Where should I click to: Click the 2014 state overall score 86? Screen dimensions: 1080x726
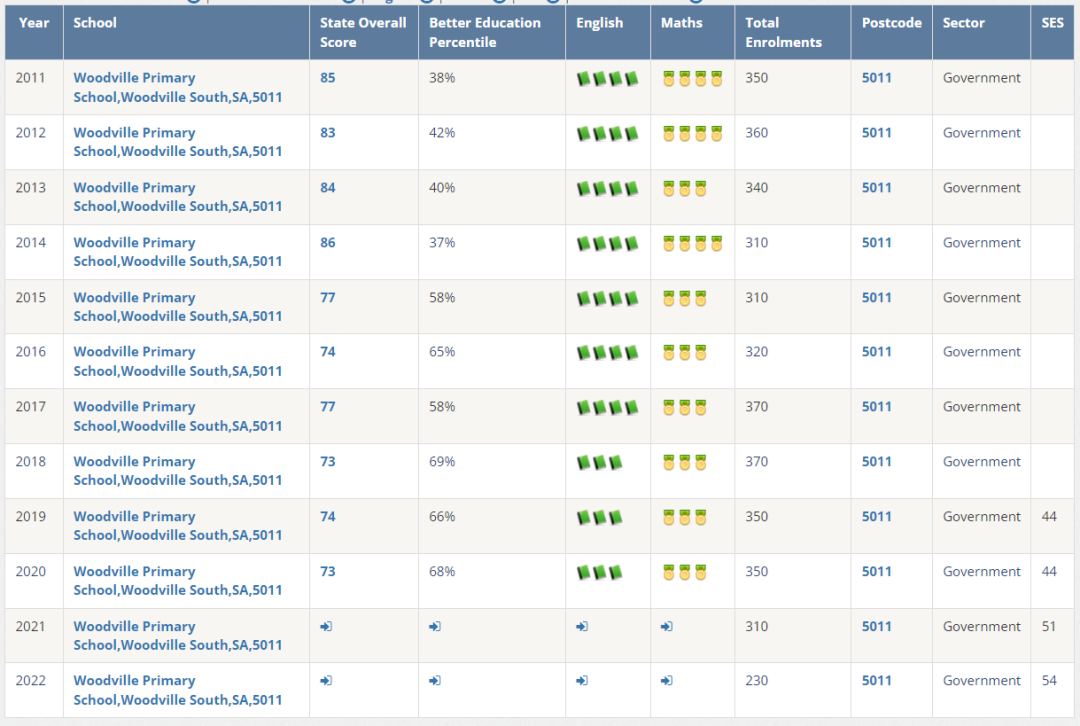[x=327, y=242]
